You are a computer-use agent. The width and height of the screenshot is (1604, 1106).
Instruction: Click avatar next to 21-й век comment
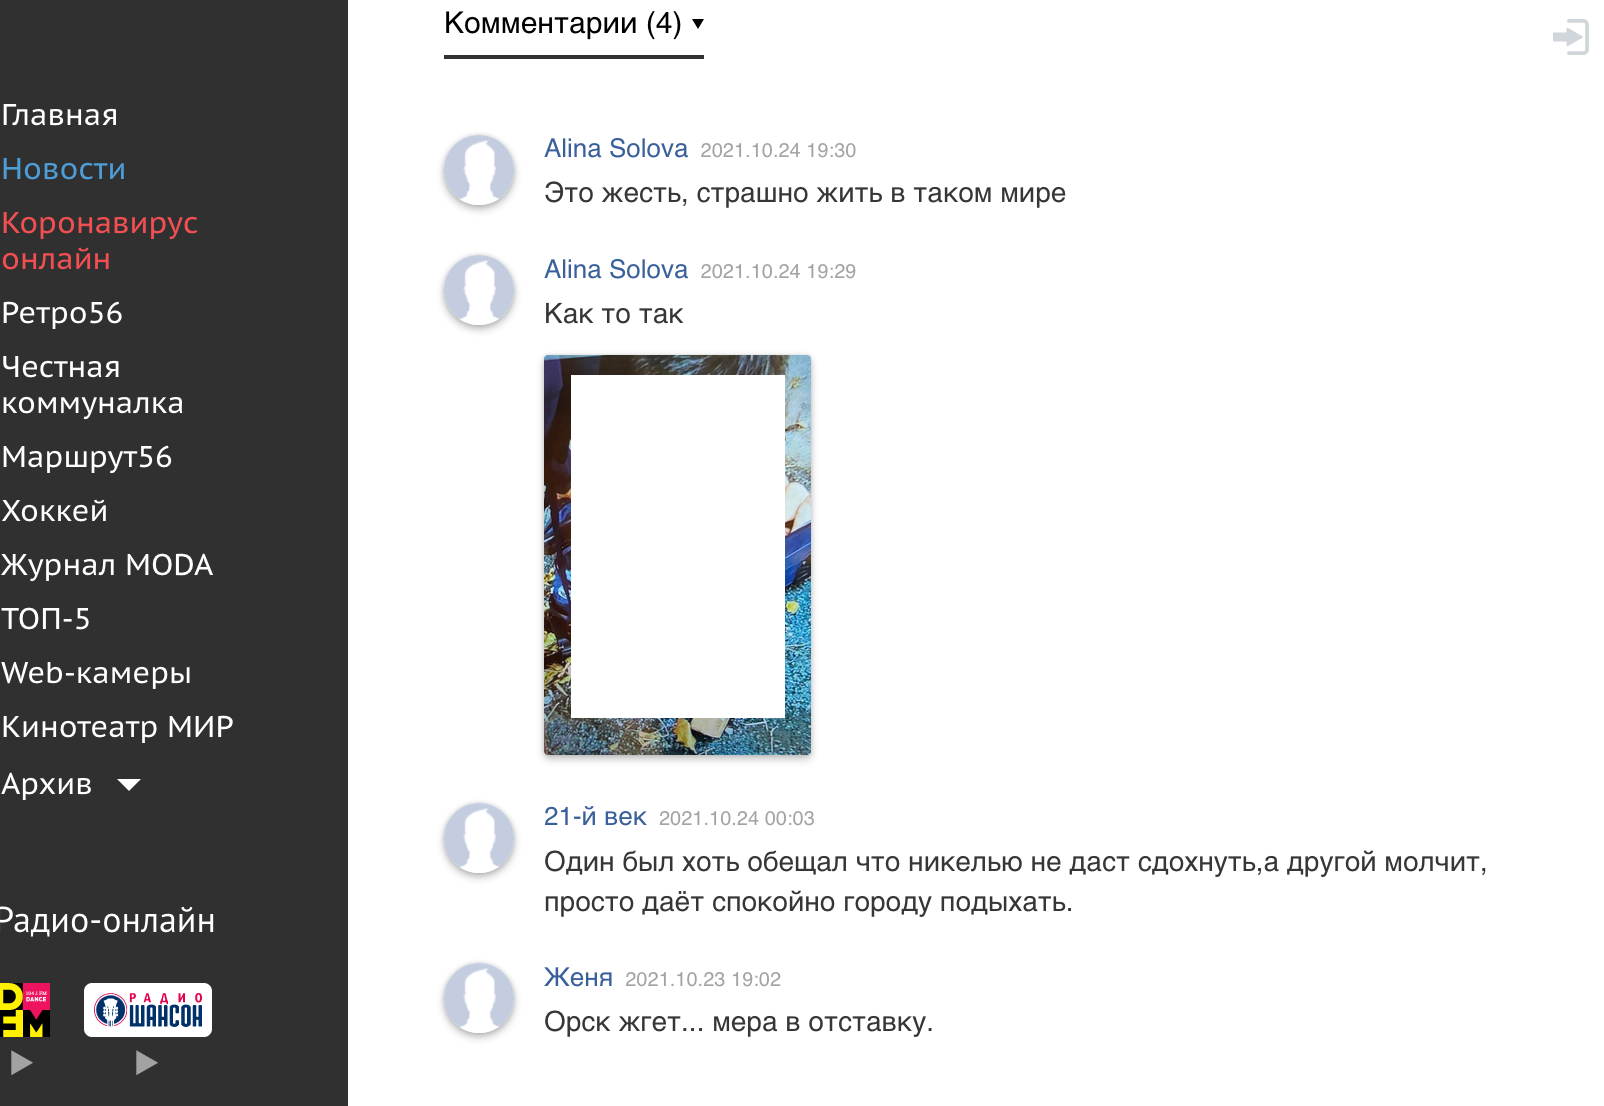pyautogui.click(x=479, y=838)
